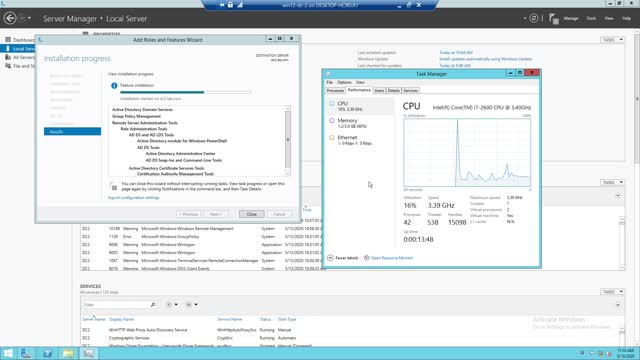Open the Notifications flag in Server Manager
Image resolution: width=640 pixels, height=360 pixels.
(x=553, y=19)
